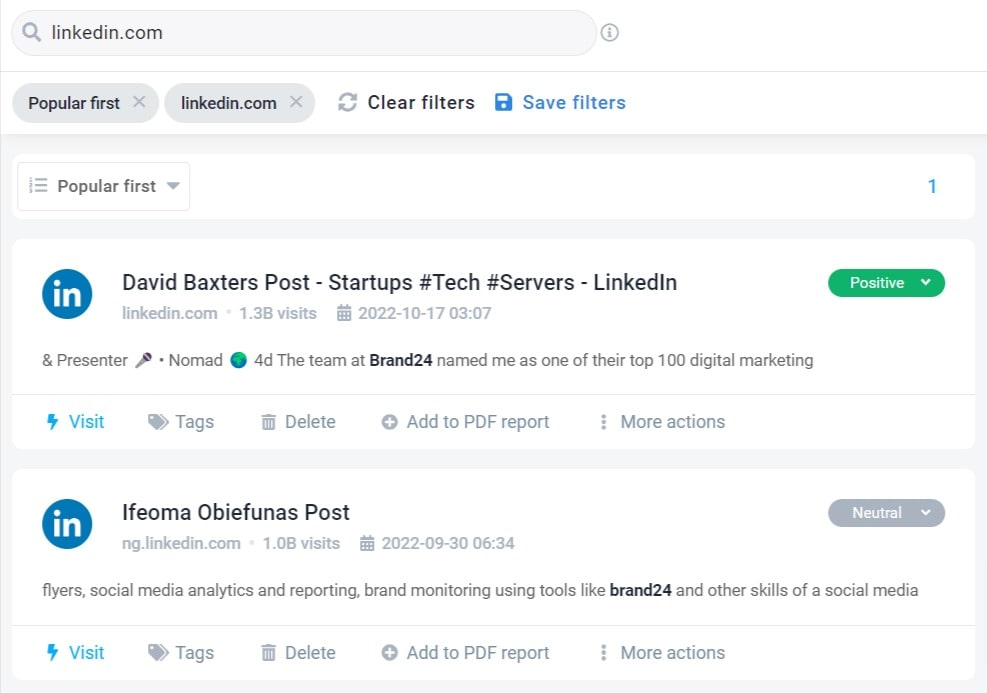The image size is (987, 693).
Task: Clear filters using the refresh icon
Action: coord(348,102)
